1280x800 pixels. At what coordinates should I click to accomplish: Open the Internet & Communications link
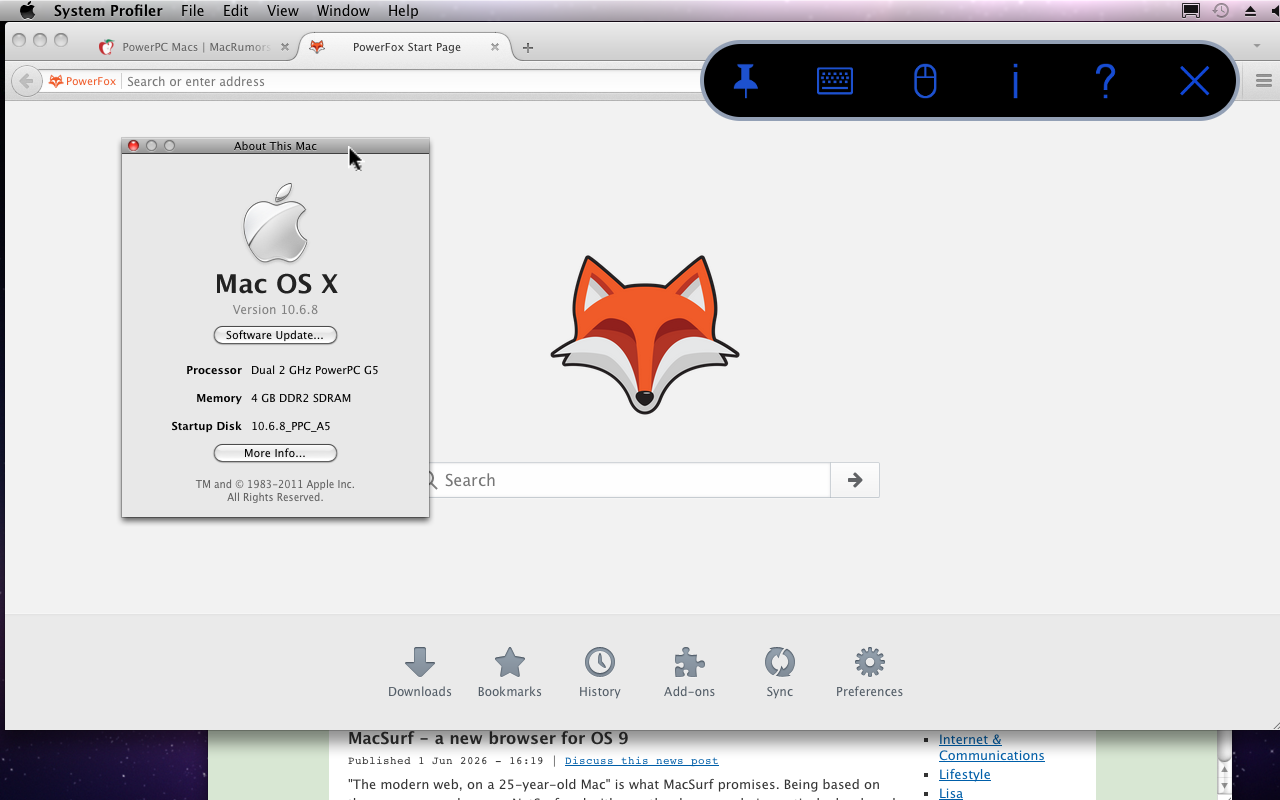[x=991, y=748]
